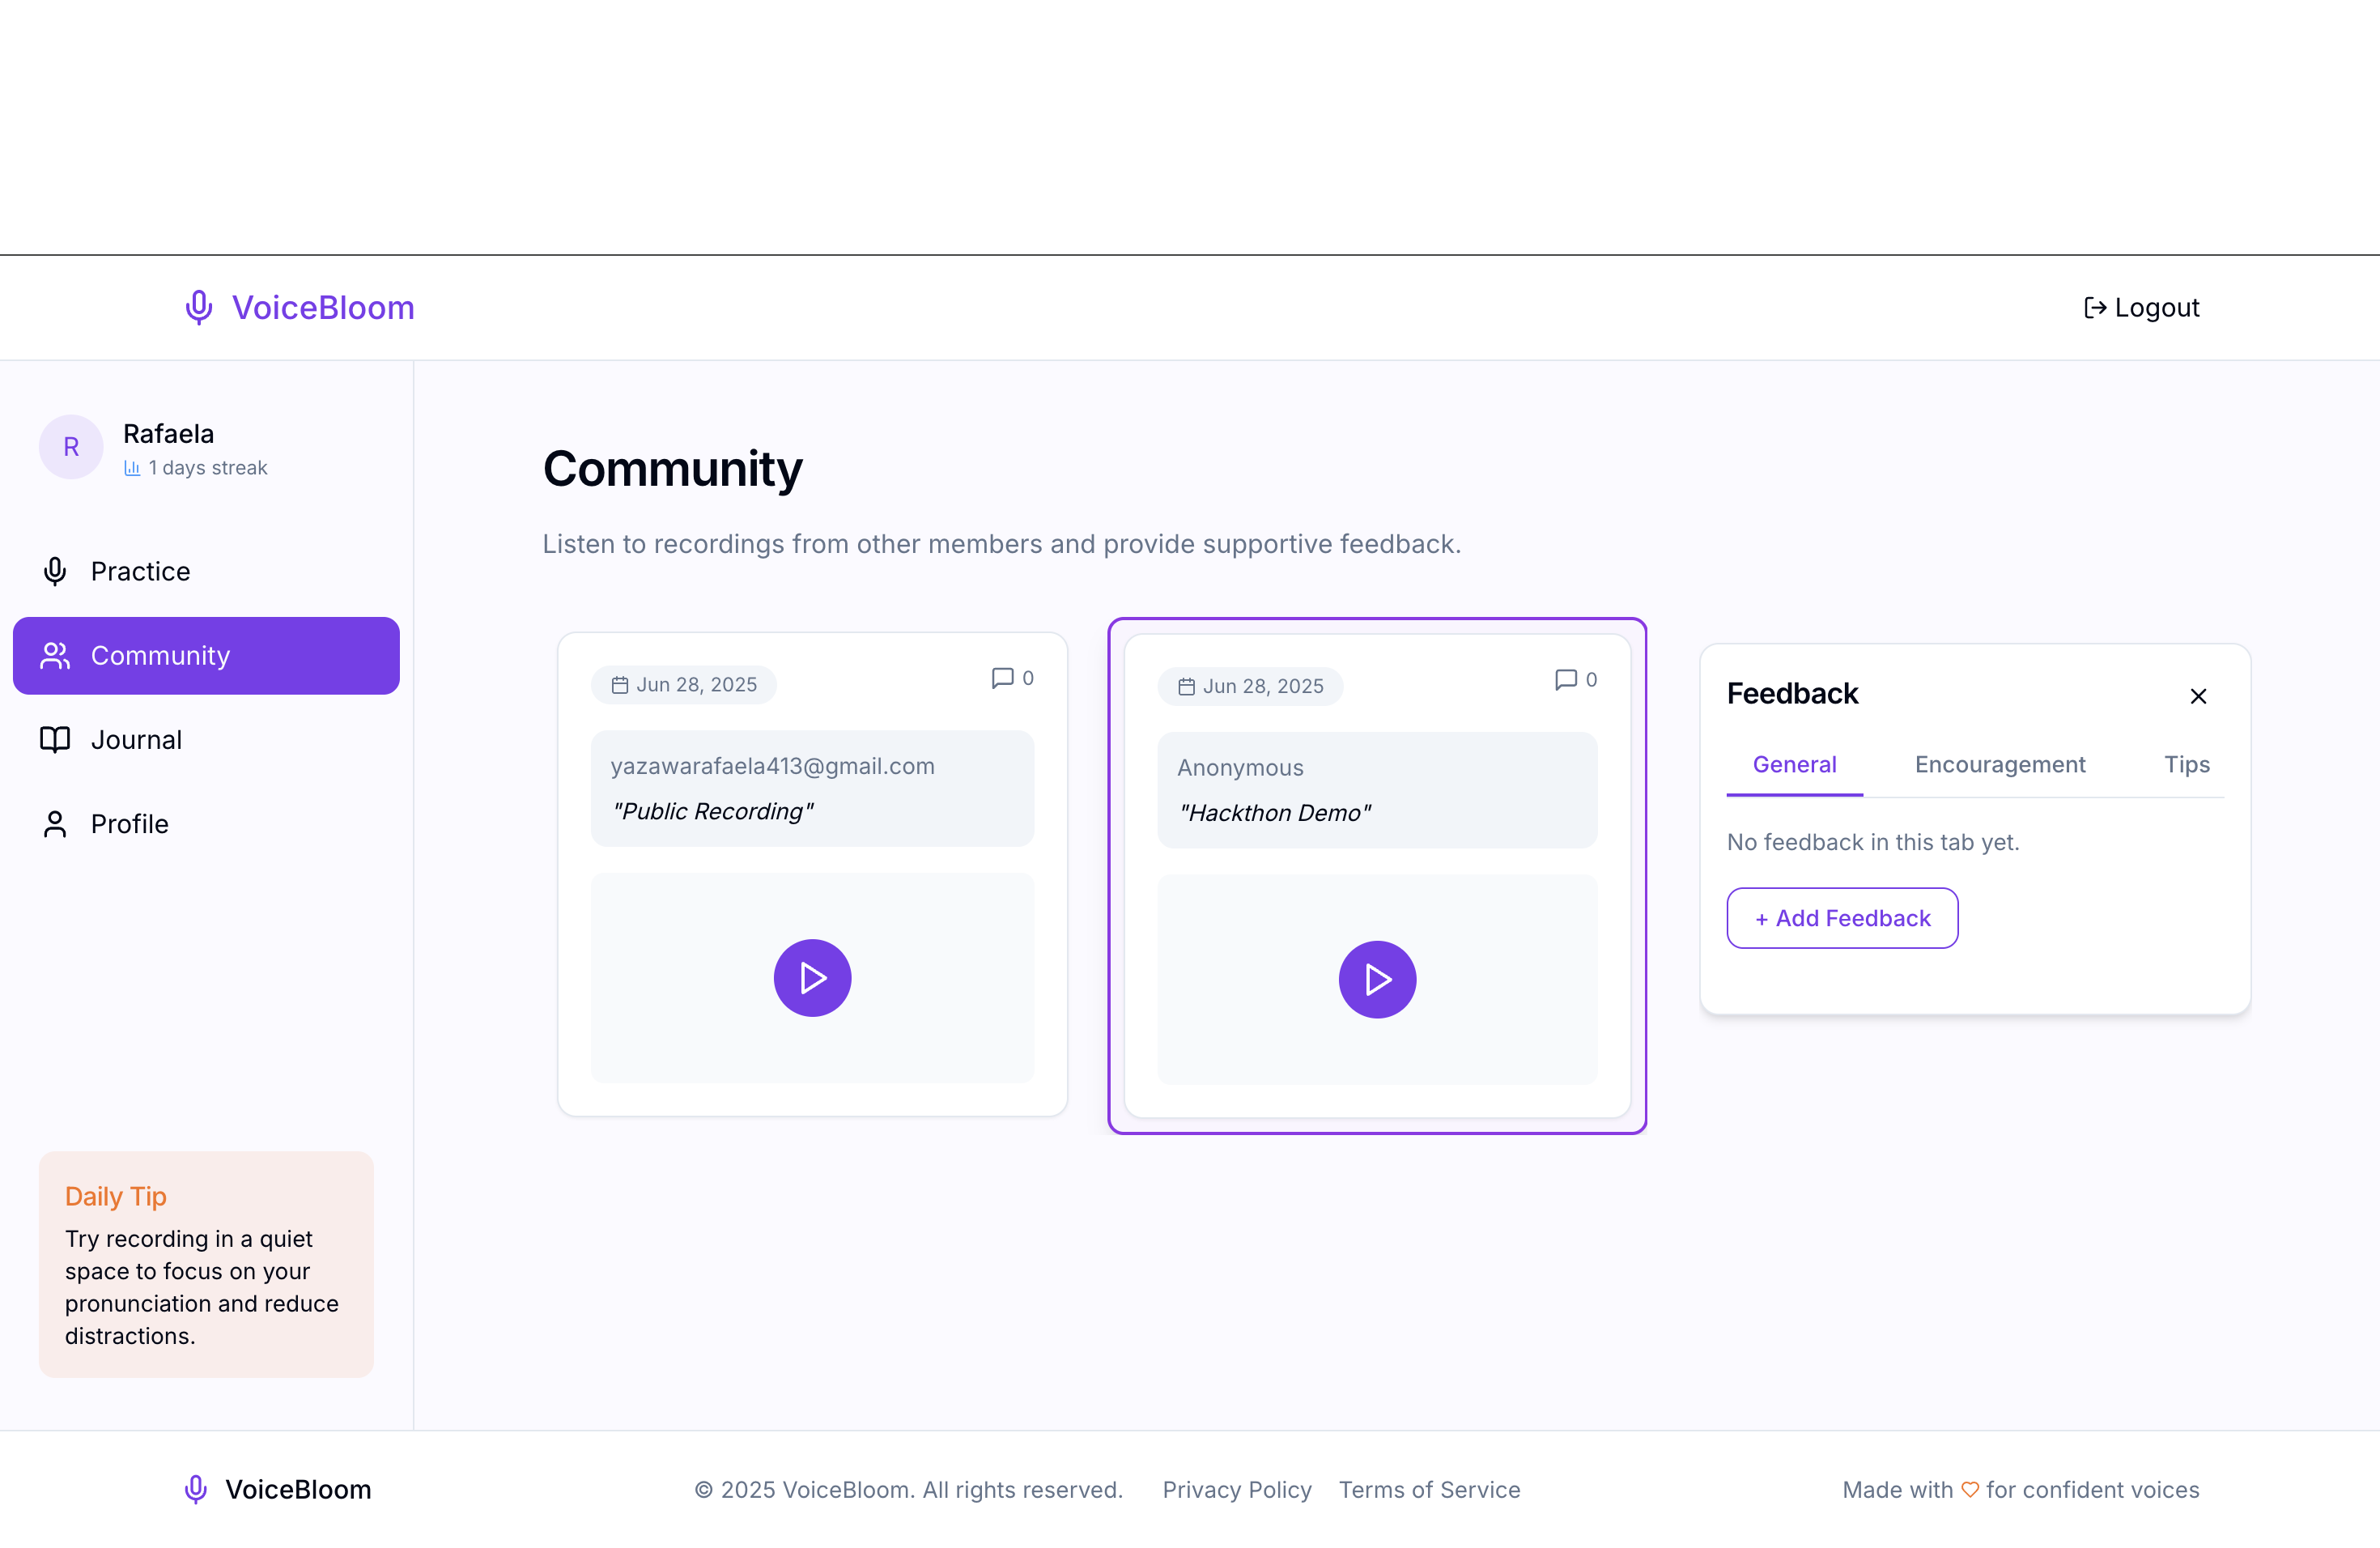
Task: Close the Feedback panel
Action: 2198,696
